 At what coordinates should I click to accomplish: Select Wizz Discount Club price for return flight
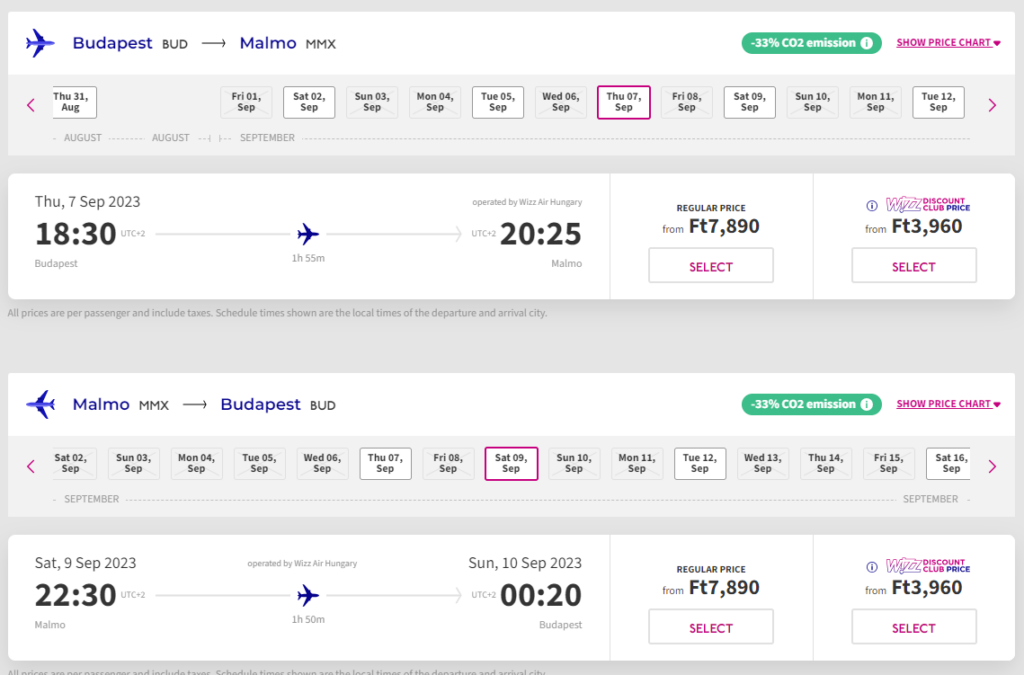[913, 628]
